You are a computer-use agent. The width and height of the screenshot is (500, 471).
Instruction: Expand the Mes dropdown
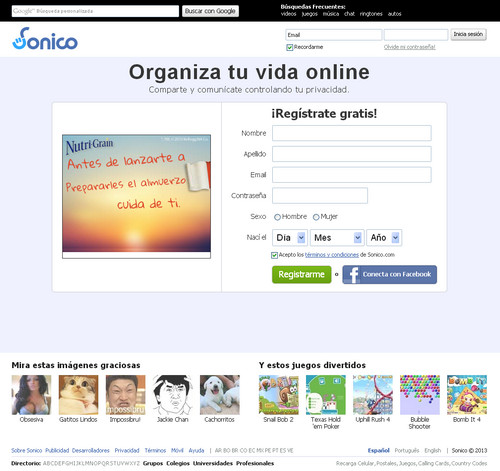click(x=337, y=238)
